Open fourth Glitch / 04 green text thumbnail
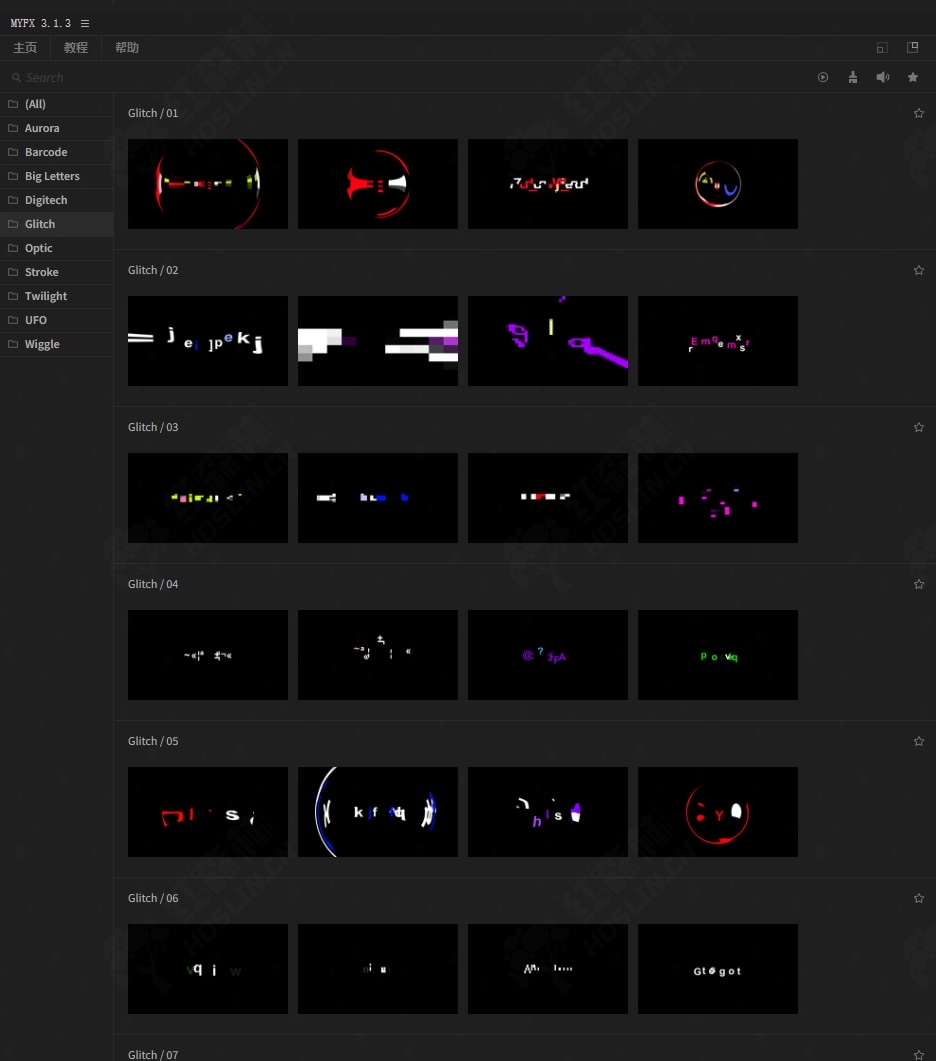The height and width of the screenshot is (1061, 936). [717, 655]
